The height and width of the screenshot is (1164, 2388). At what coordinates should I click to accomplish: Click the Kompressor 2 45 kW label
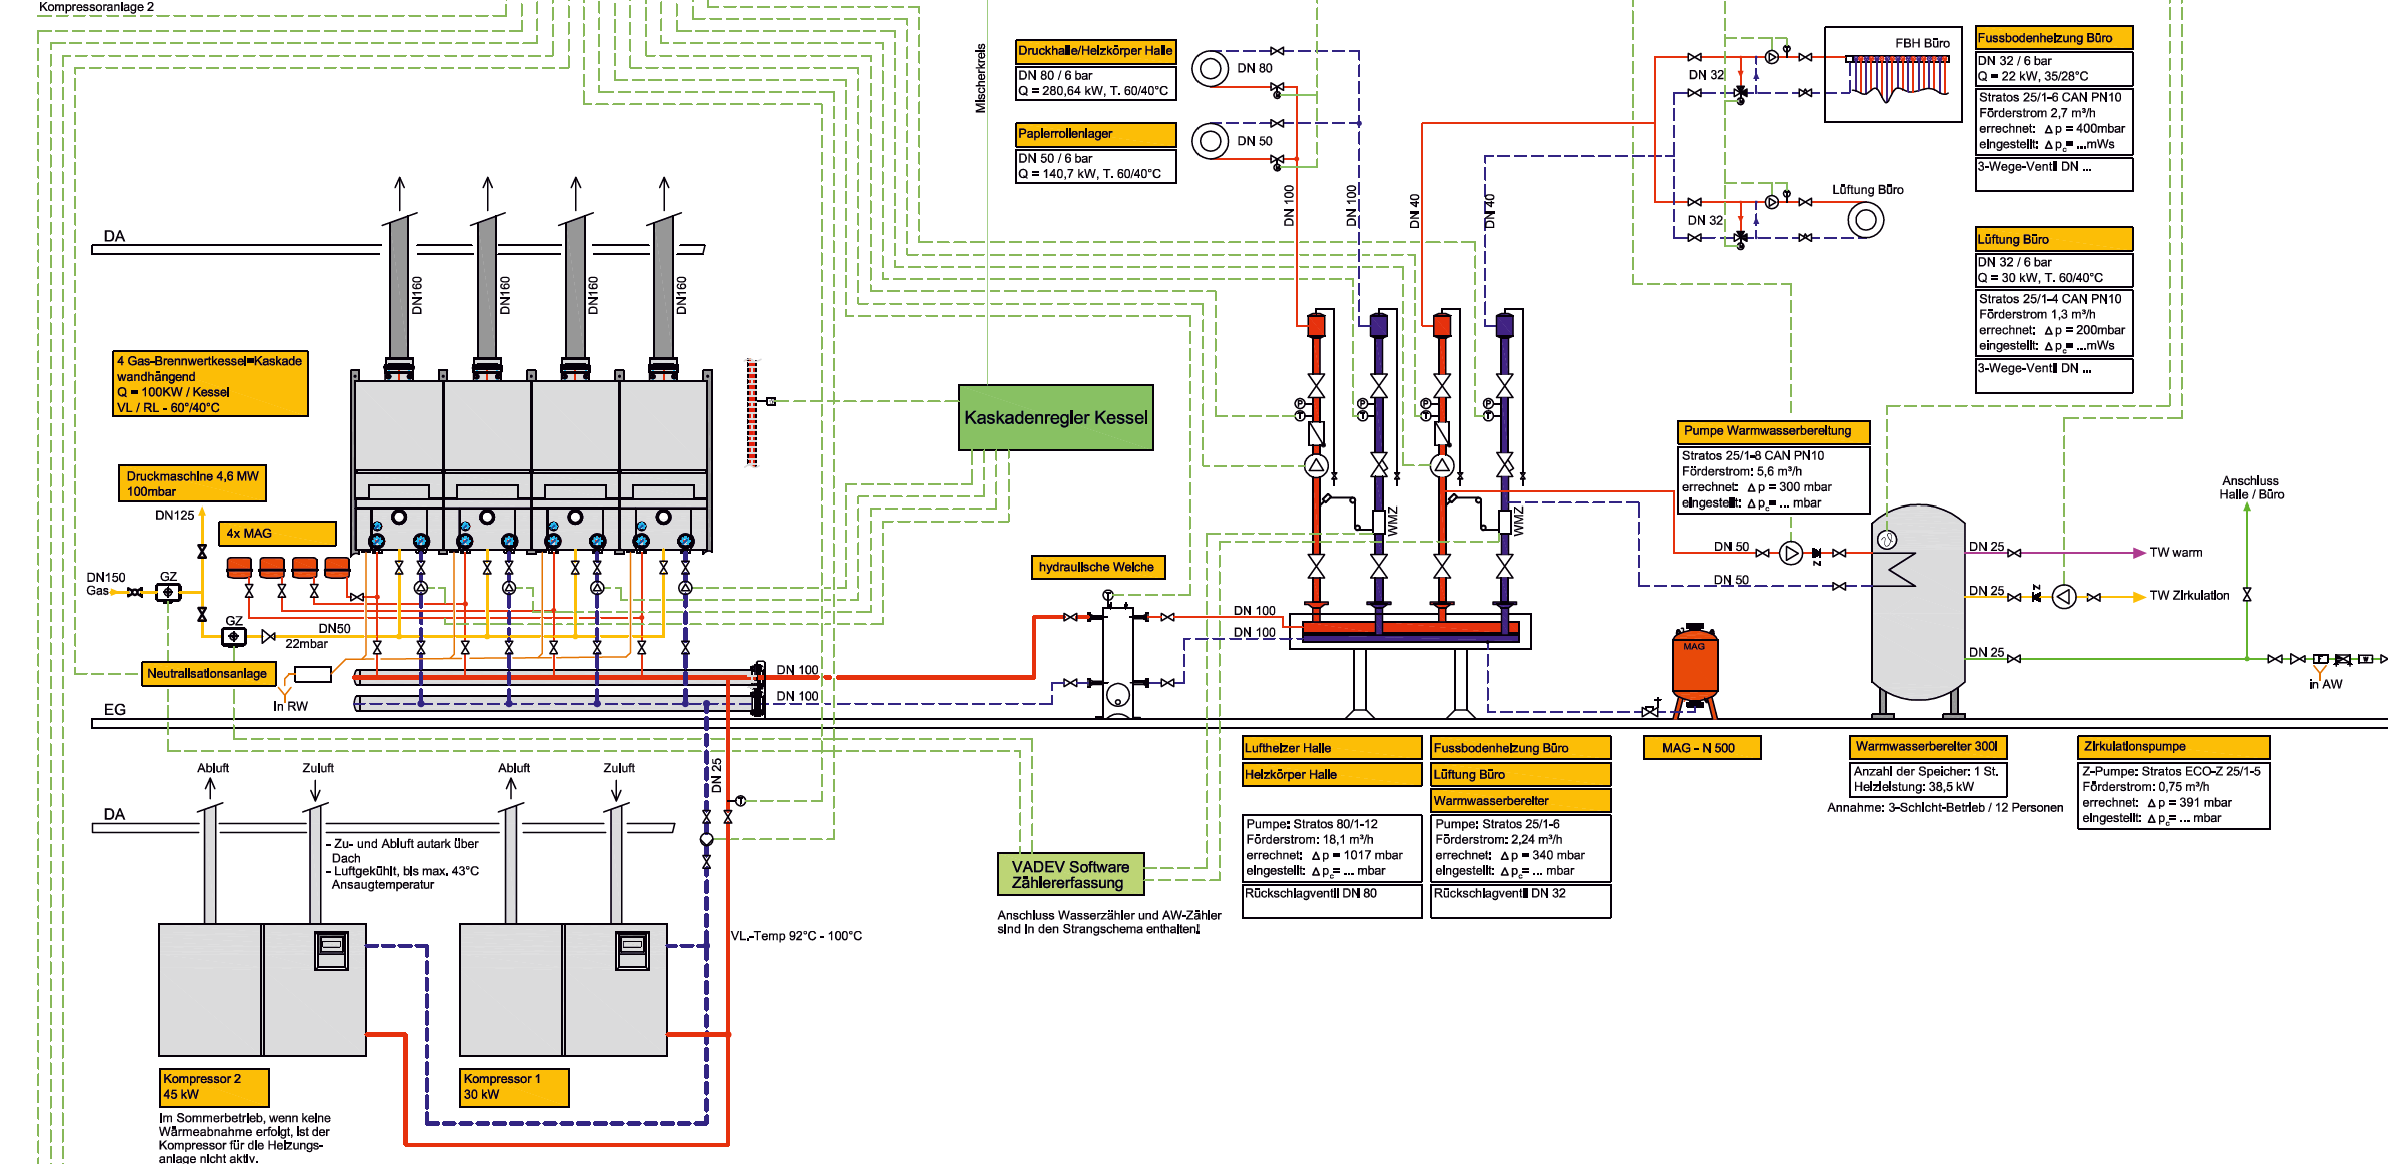215,1087
